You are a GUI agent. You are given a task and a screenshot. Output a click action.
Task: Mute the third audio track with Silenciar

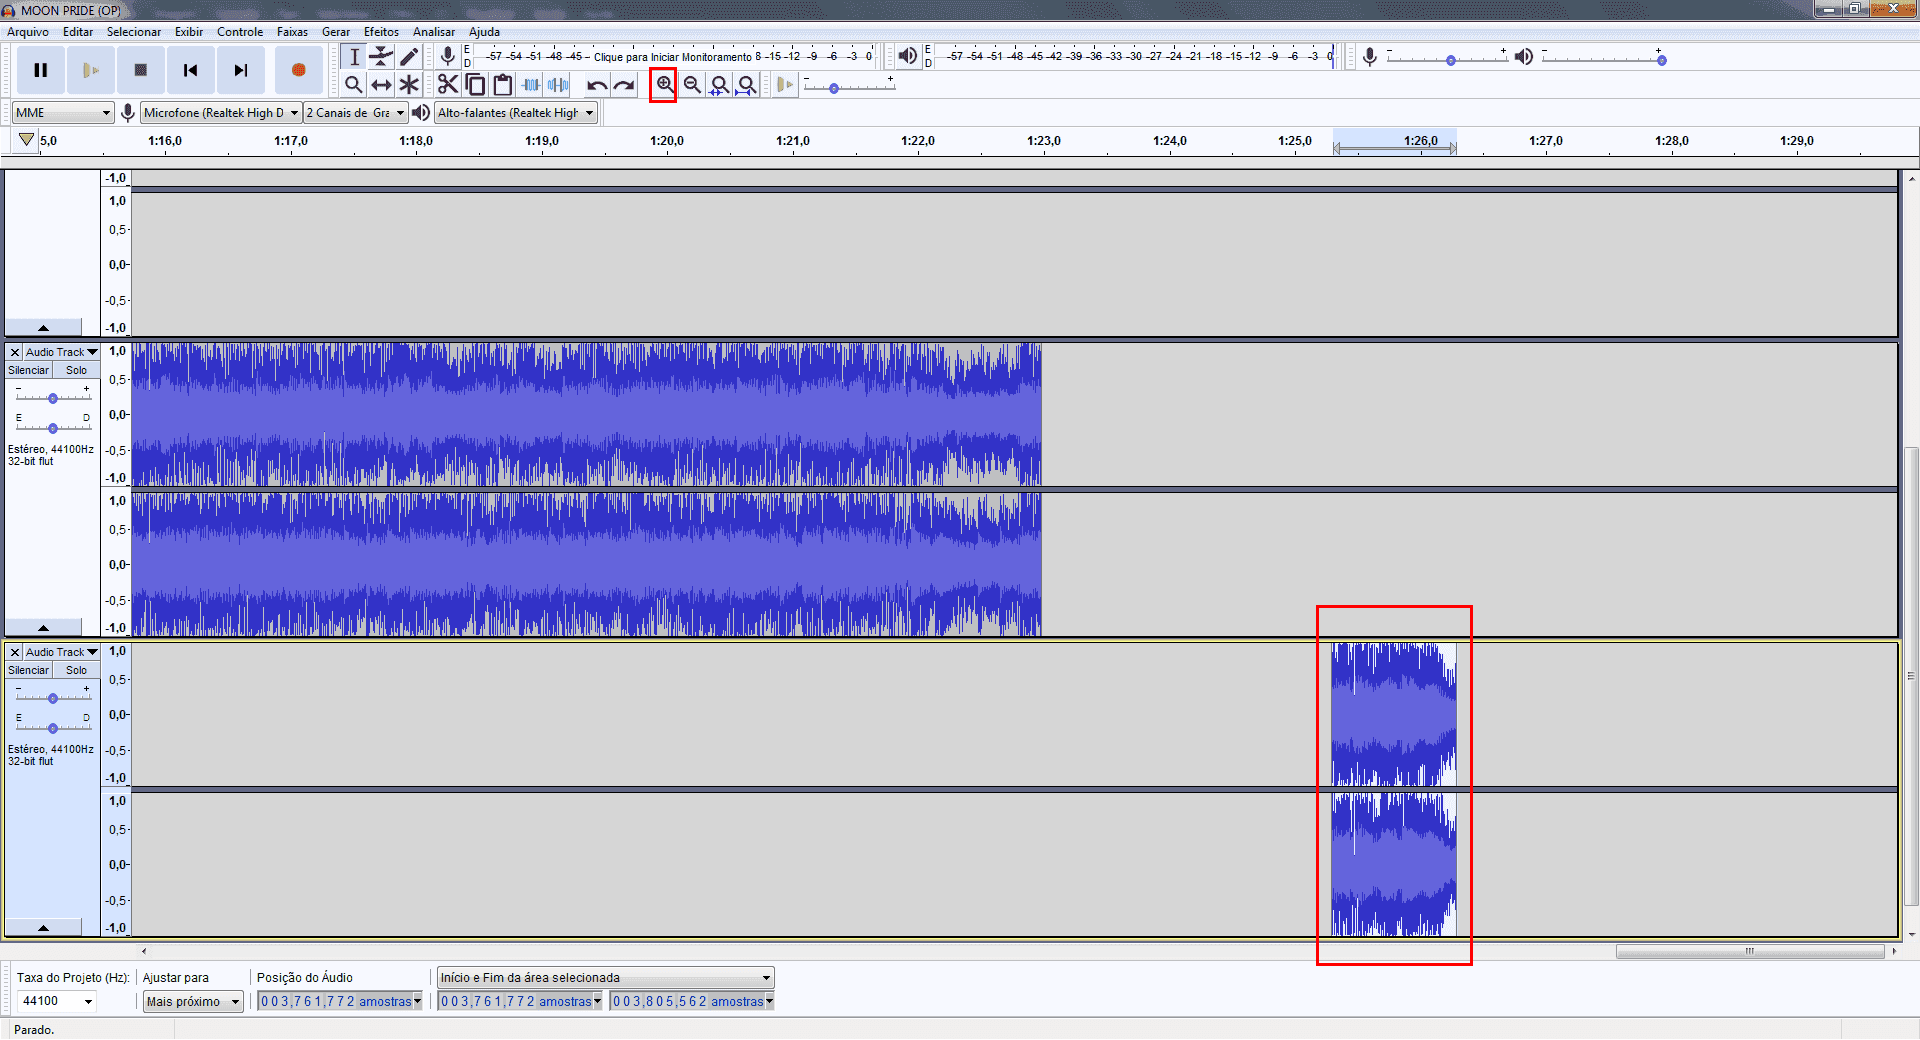(29, 670)
